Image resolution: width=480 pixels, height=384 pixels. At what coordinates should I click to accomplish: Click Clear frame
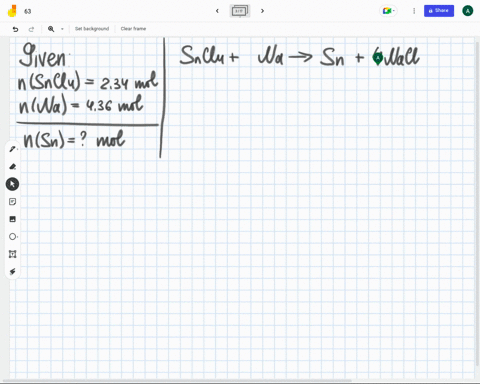click(x=133, y=29)
